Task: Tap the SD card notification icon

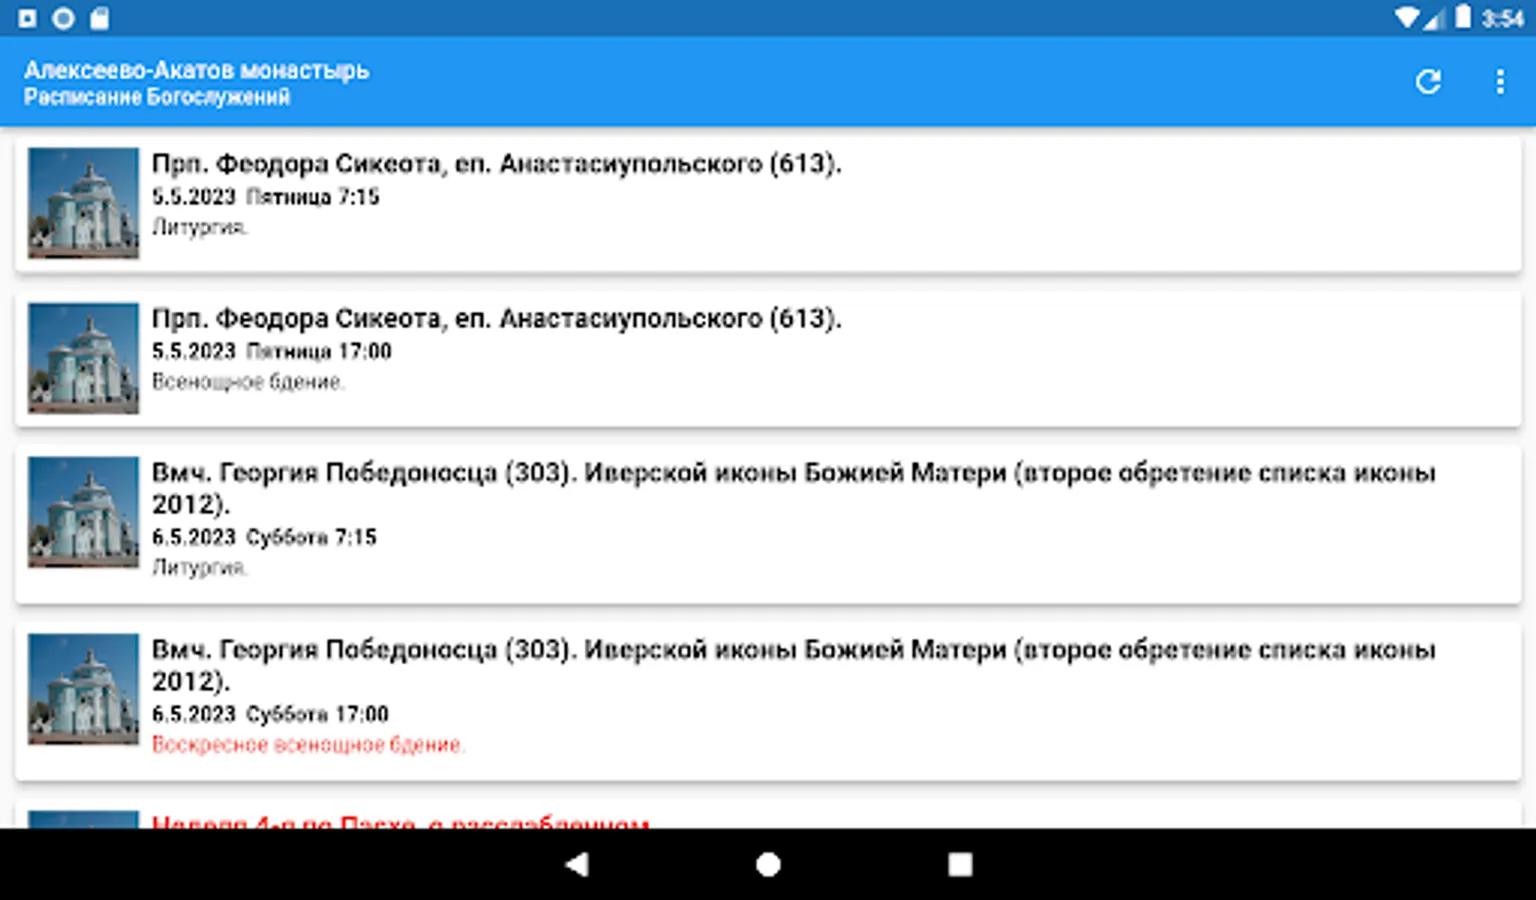Action: [99, 18]
